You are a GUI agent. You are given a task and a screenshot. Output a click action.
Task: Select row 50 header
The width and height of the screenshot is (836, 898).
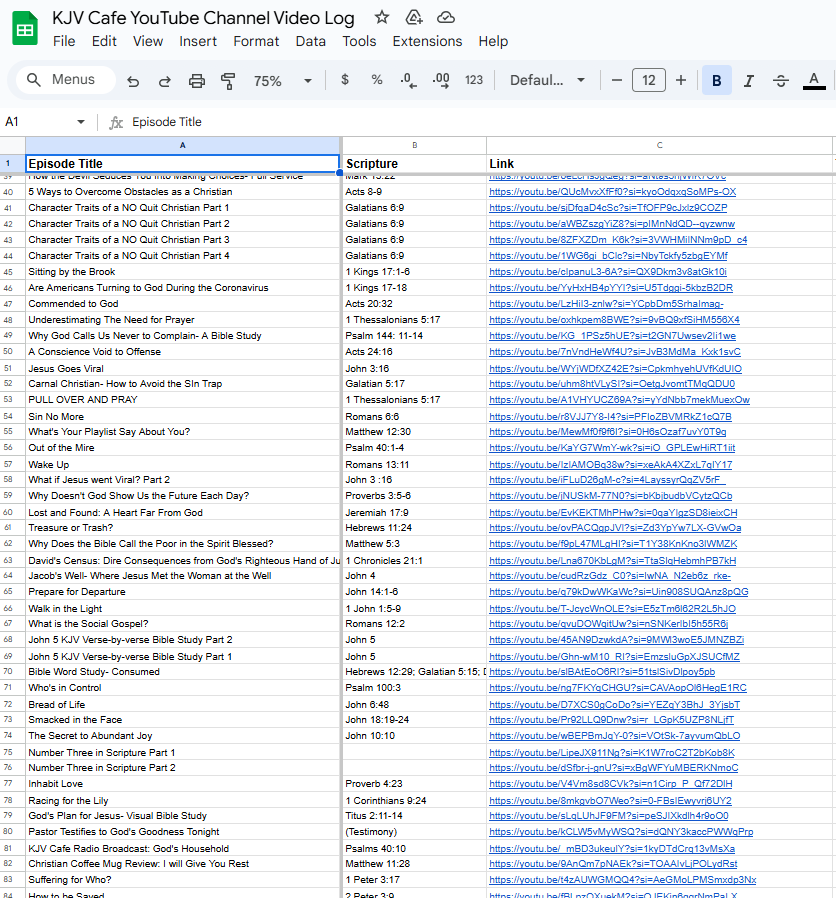[x=9, y=352]
